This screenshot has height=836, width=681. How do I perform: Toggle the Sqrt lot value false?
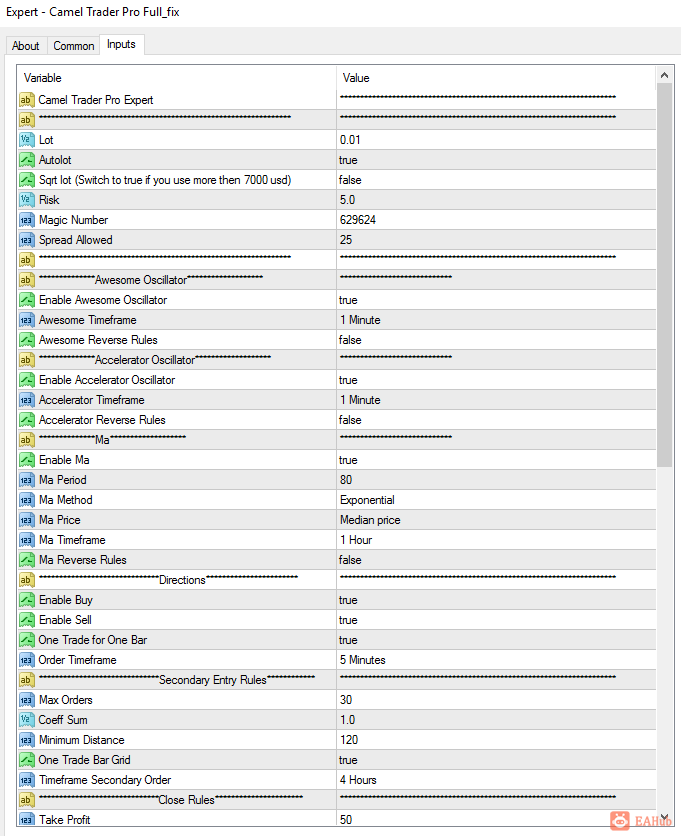496,180
